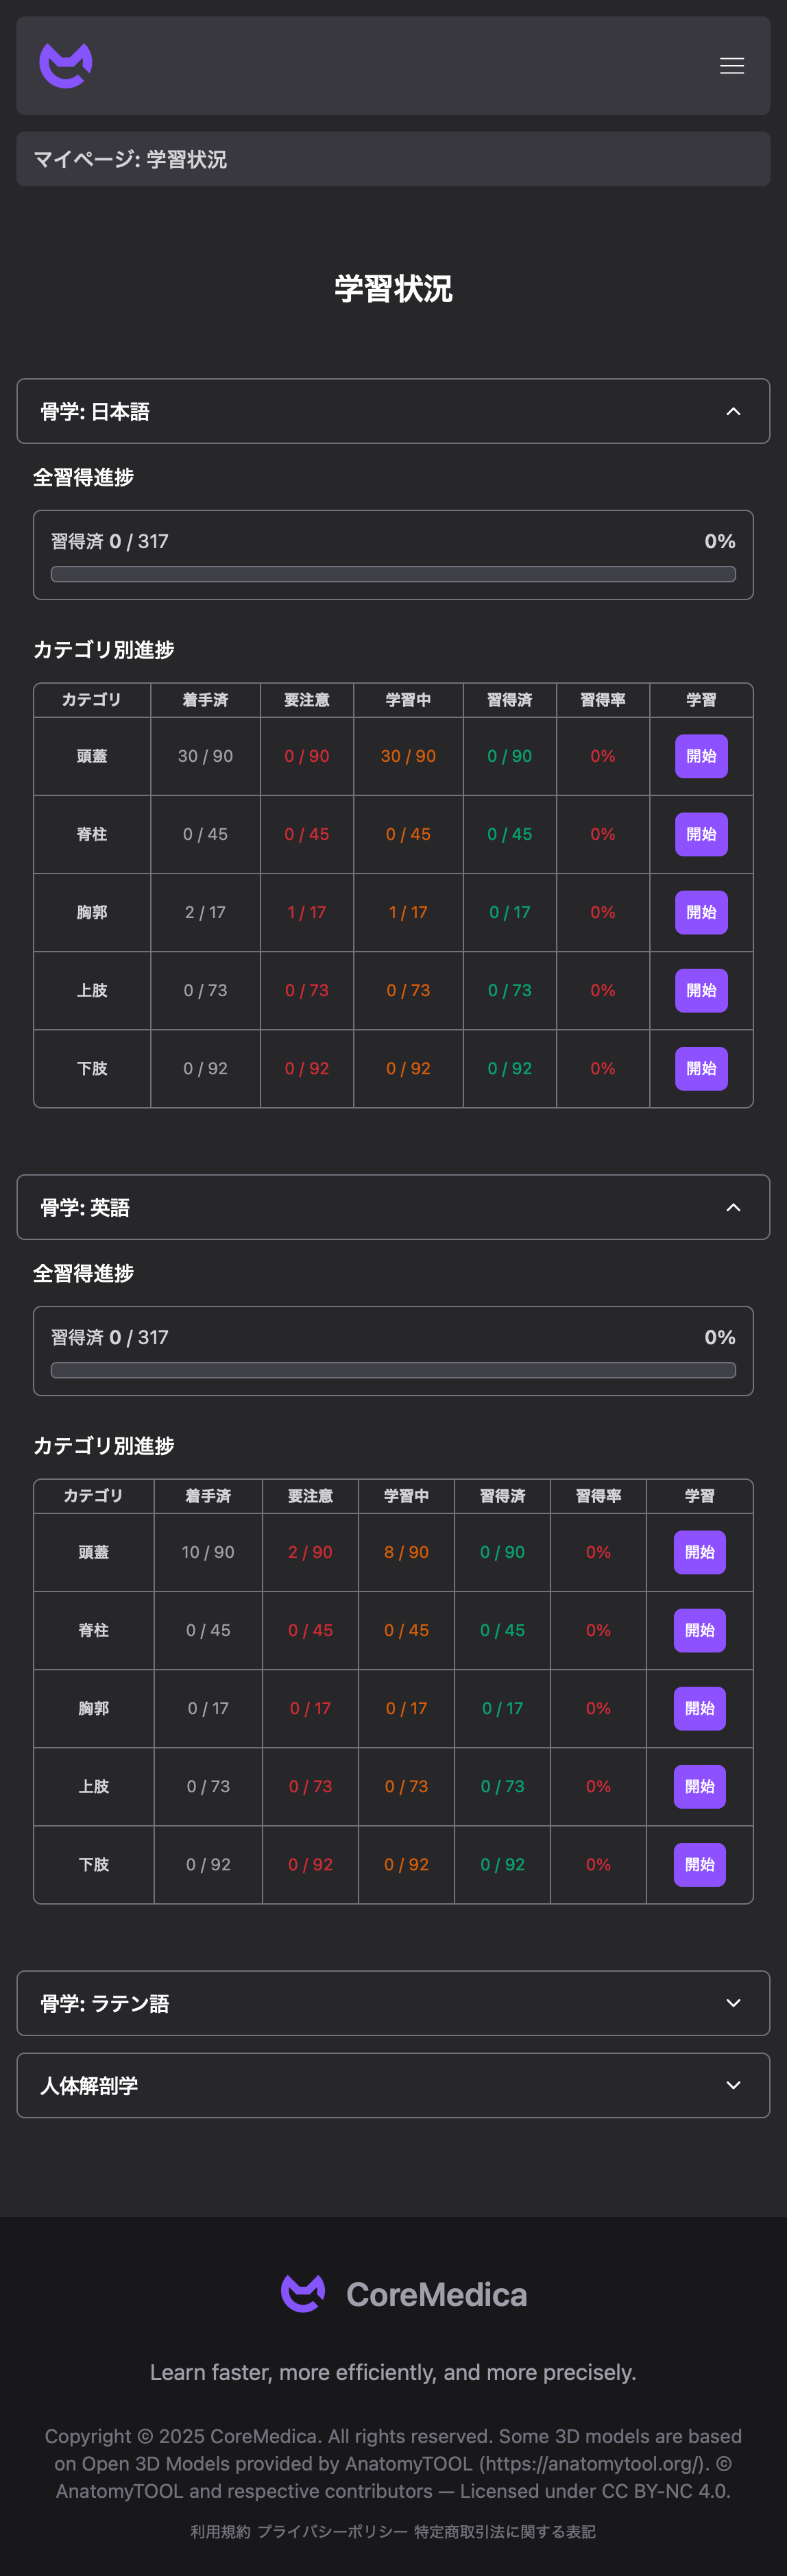Click the Japanese overall progress bar
The height and width of the screenshot is (2576, 787).
[x=393, y=574]
